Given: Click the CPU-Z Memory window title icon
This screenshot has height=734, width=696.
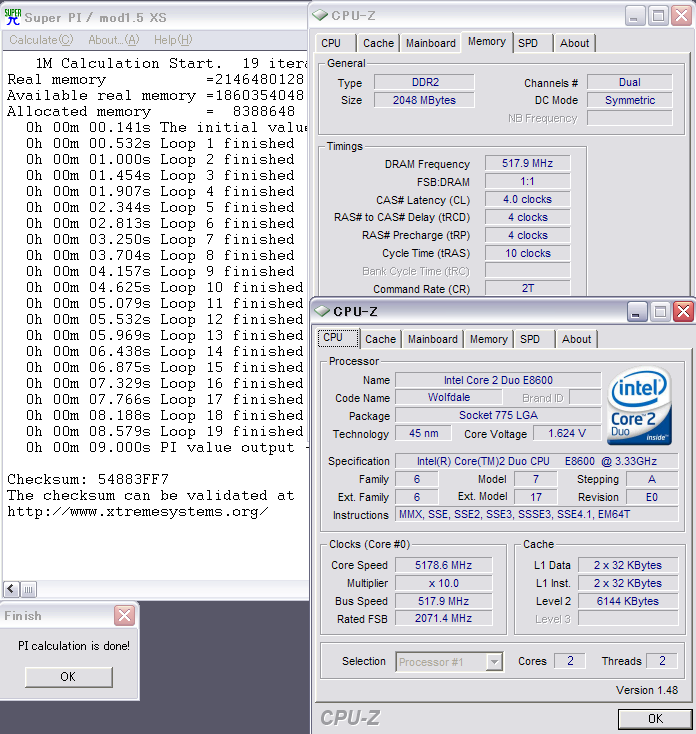Looking at the screenshot, I should 320,15.
